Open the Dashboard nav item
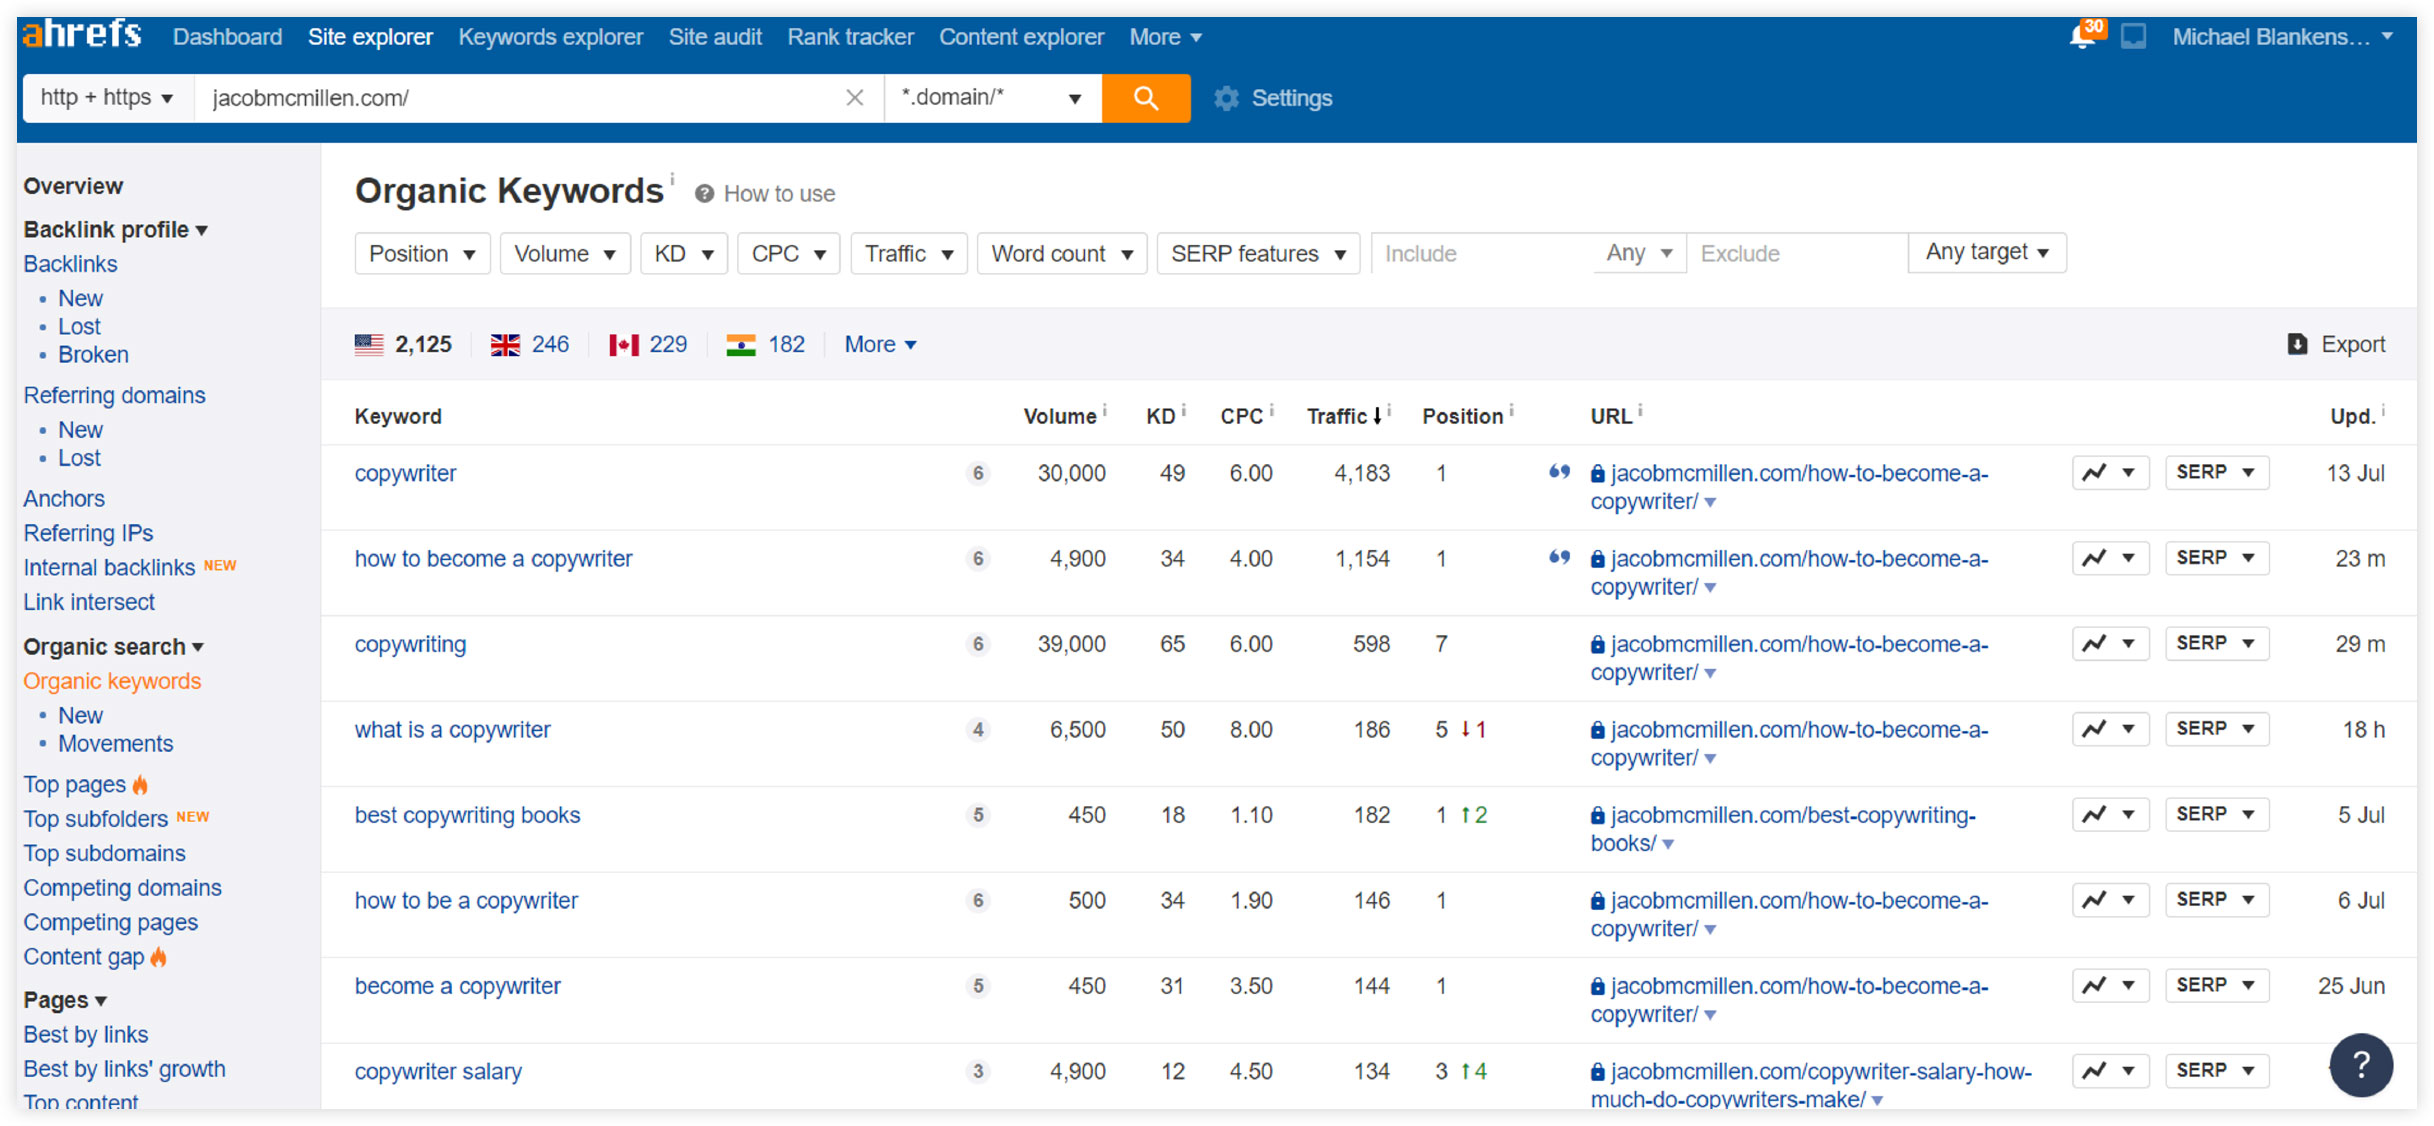Screen dimensions: 2434x1126 tap(227, 37)
